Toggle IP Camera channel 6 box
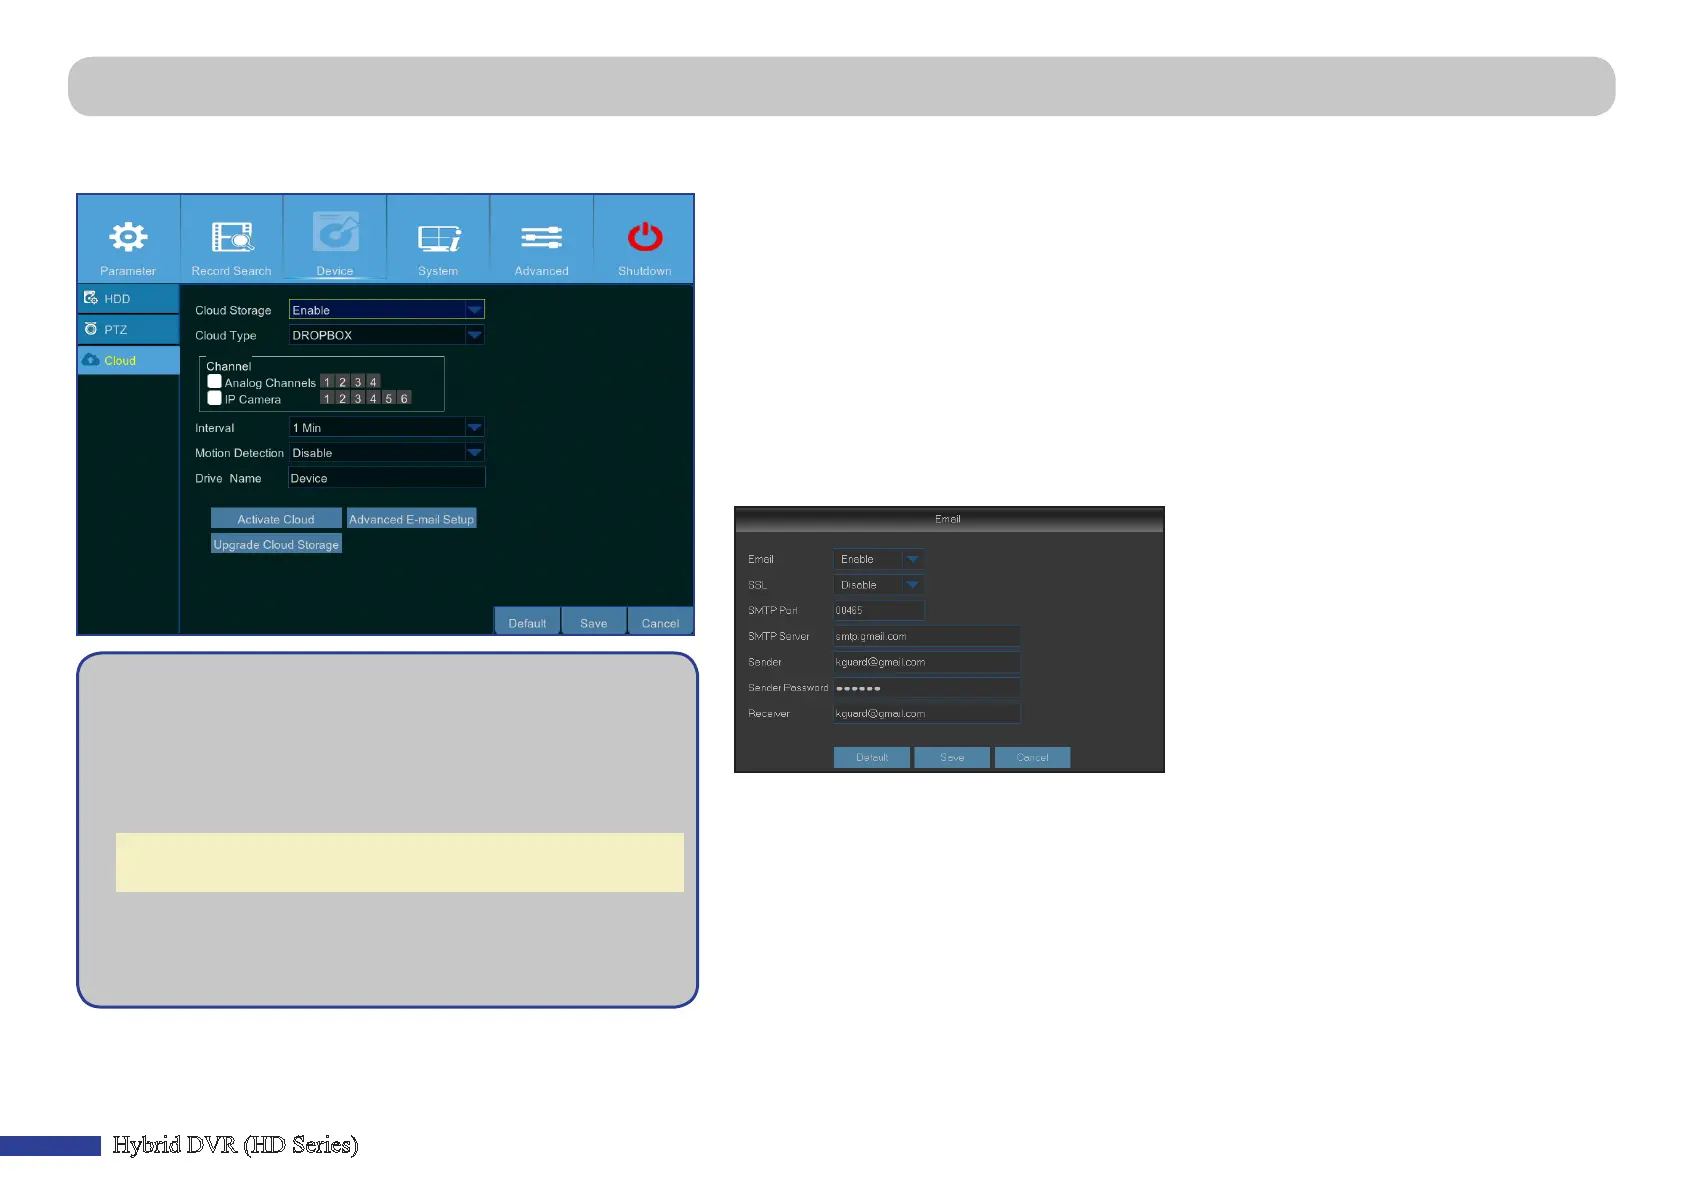Image resolution: width=1684 pixels, height=1191 pixels. point(404,398)
